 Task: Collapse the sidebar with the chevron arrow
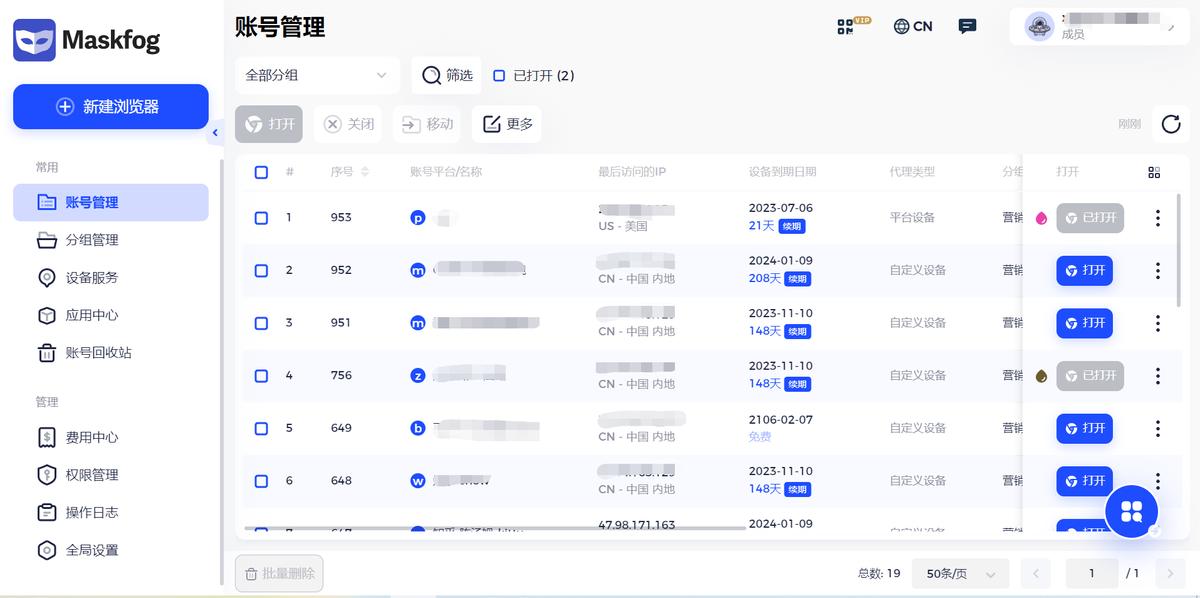click(215, 132)
